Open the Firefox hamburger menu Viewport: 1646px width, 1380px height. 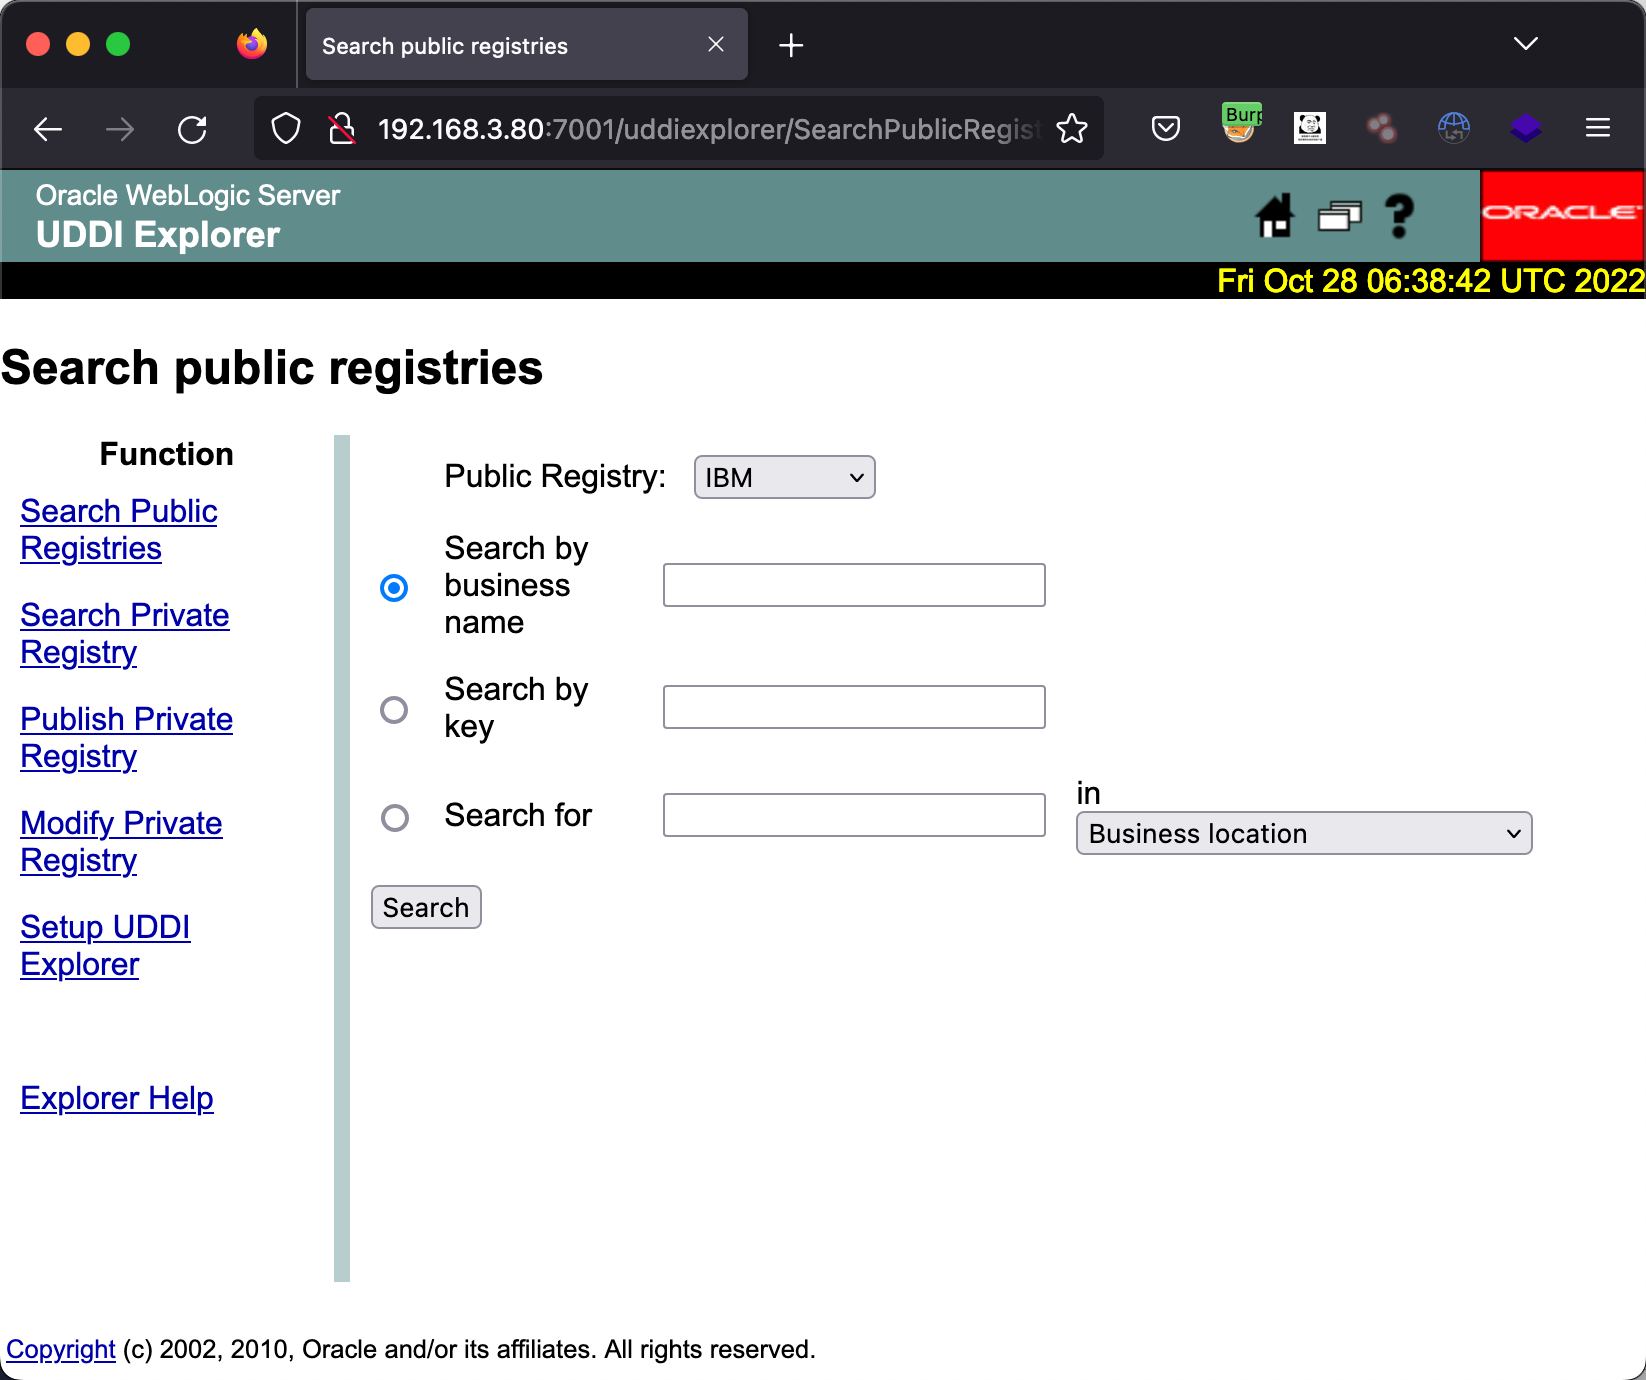1597,128
